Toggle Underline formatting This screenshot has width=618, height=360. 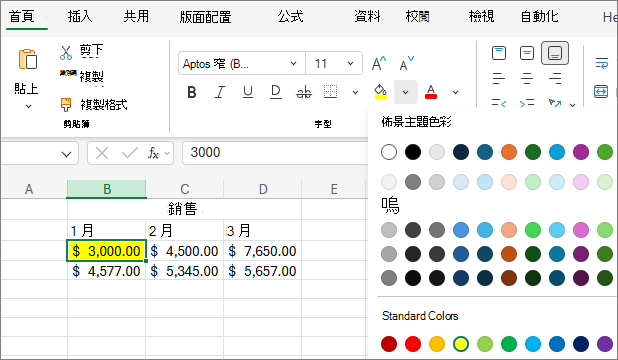click(248, 92)
